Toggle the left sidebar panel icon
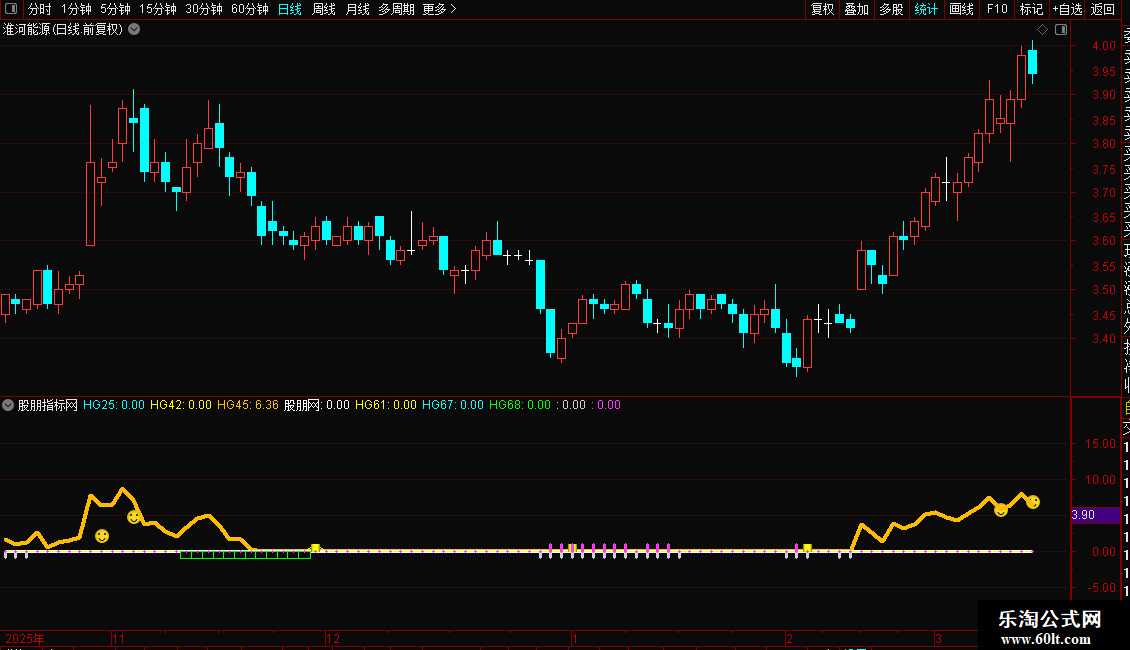 pyautogui.click(x=11, y=9)
